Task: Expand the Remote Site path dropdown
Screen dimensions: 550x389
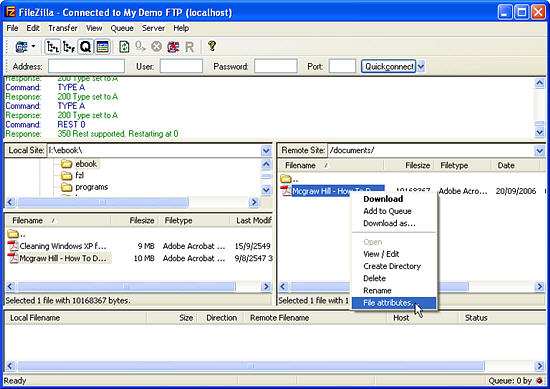Action: click(x=540, y=150)
